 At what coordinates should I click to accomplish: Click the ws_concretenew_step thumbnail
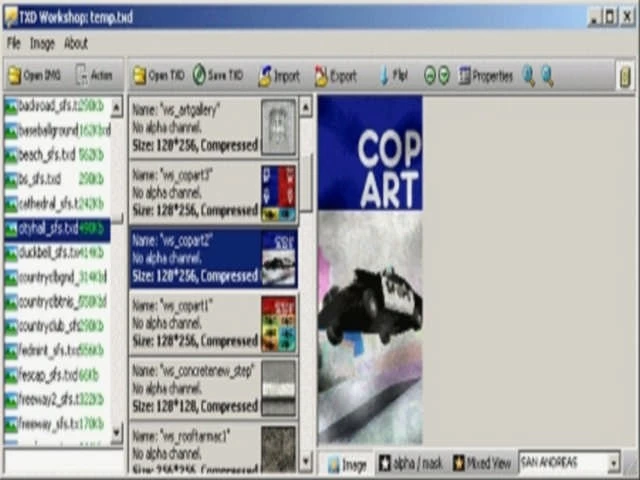(x=279, y=389)
